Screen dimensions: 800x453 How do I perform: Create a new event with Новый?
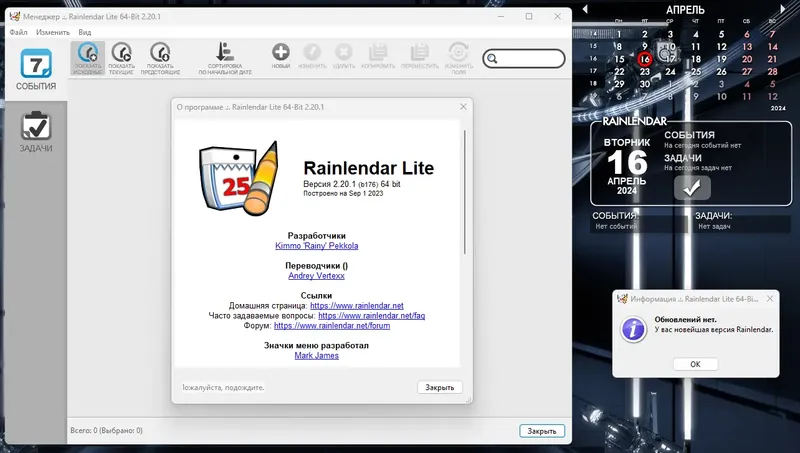(x=281, y=56)
